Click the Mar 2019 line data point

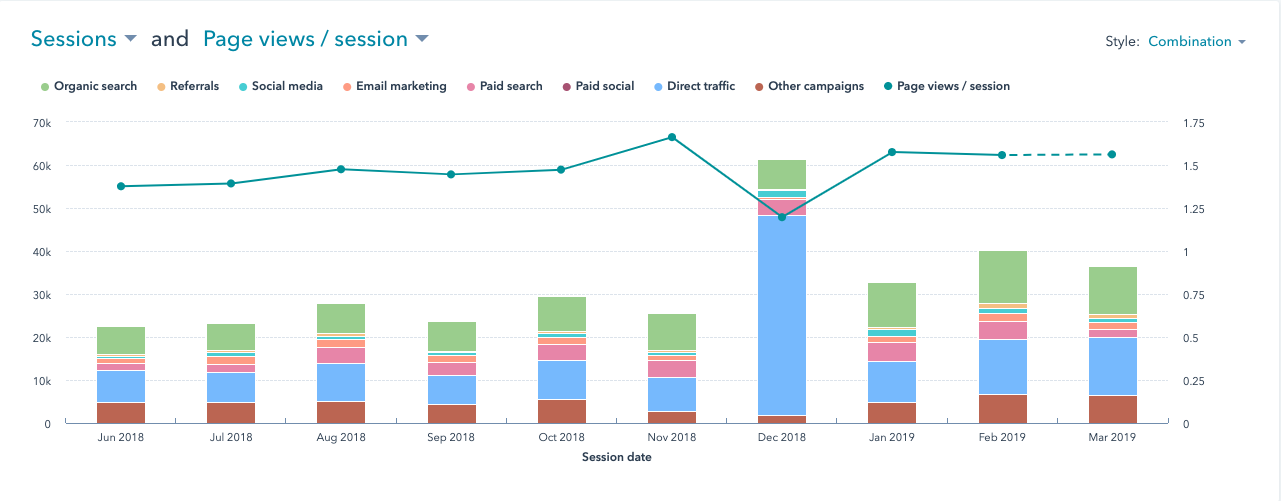(x=1112, y=154)
